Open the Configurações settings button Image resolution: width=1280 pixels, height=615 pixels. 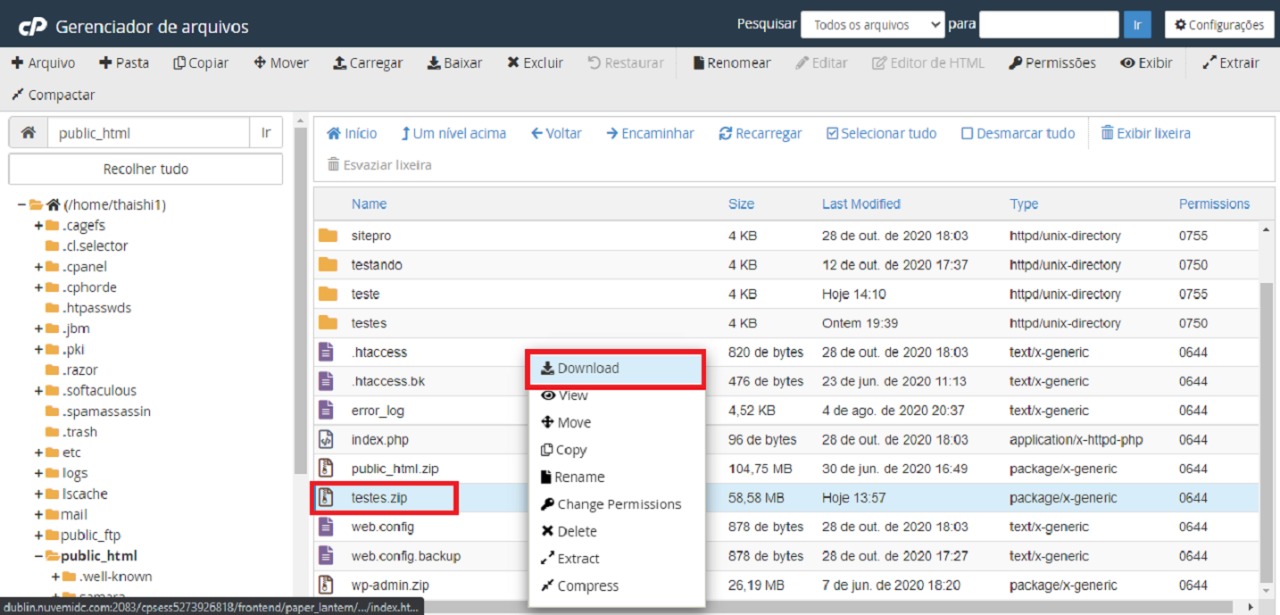(x=1218, y=25)
